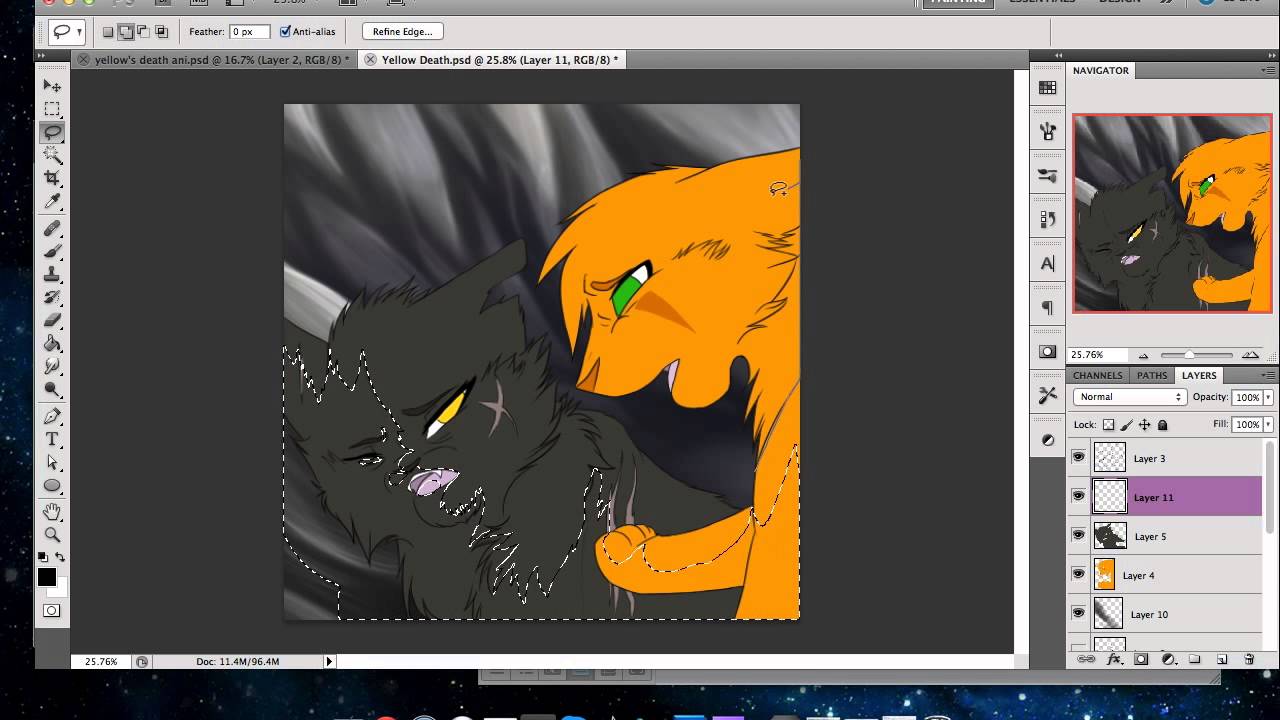Lock all layer attributes
The image size is (1280, 720).
(x=1162, y=425)
